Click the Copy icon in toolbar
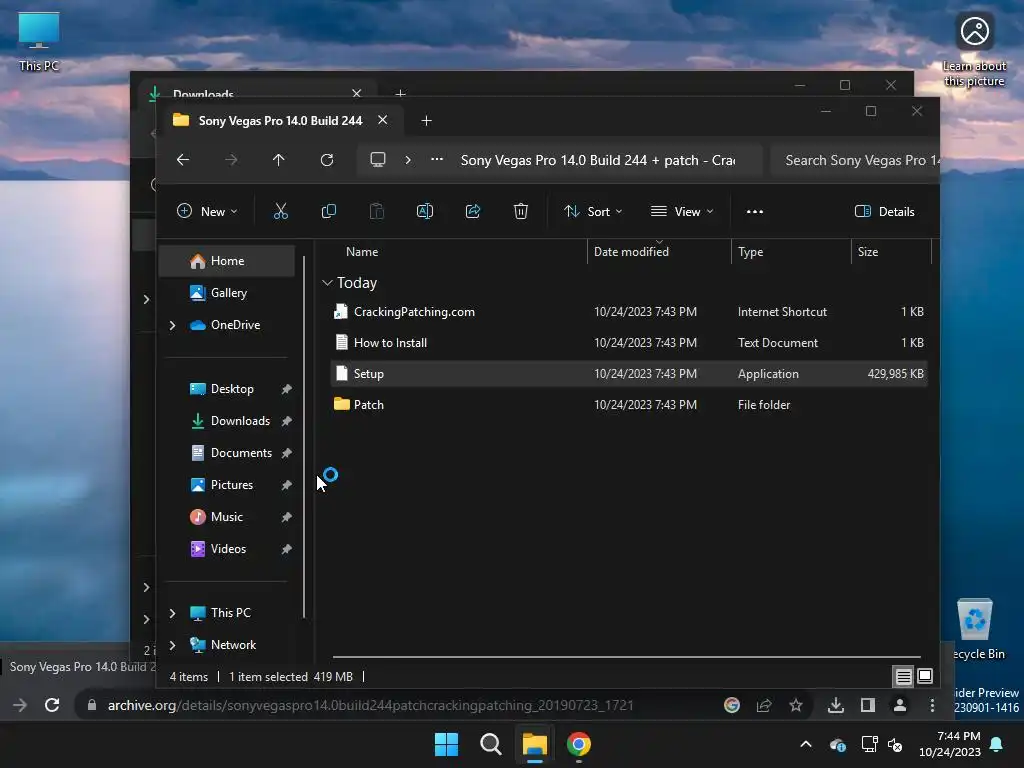Image resolution: width=1024 pixels, height=768 pixels. coord(328,212)
